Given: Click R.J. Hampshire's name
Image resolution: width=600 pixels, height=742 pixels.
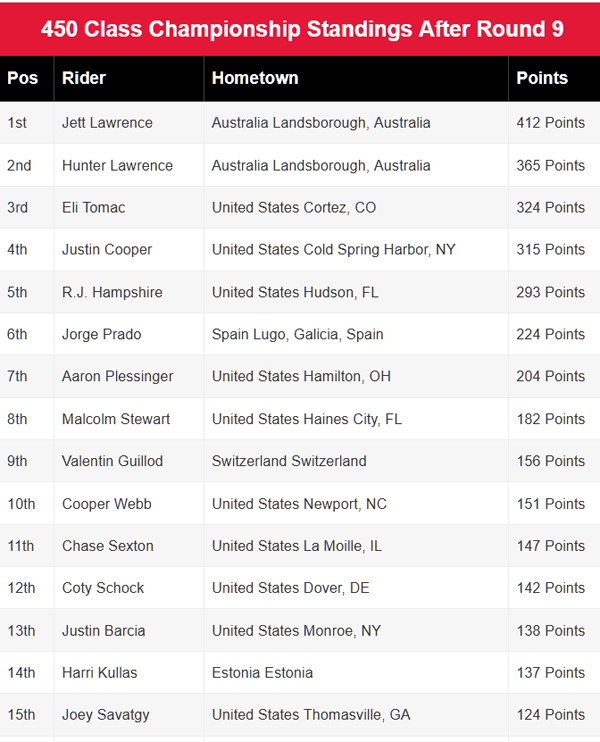Looking at the screenshot, I should [112, 292].
